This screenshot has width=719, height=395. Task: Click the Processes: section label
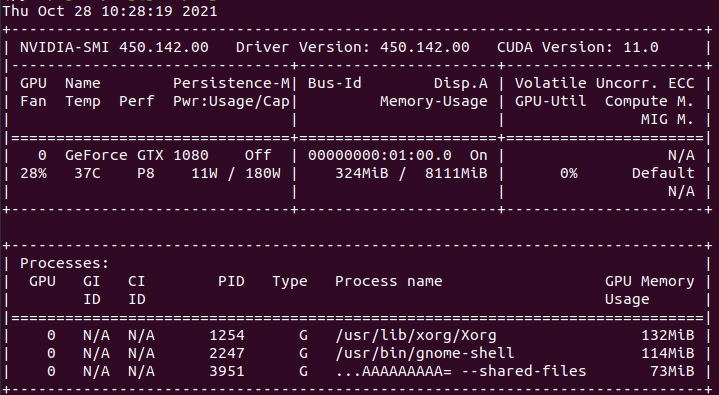(x=65, y=263)
